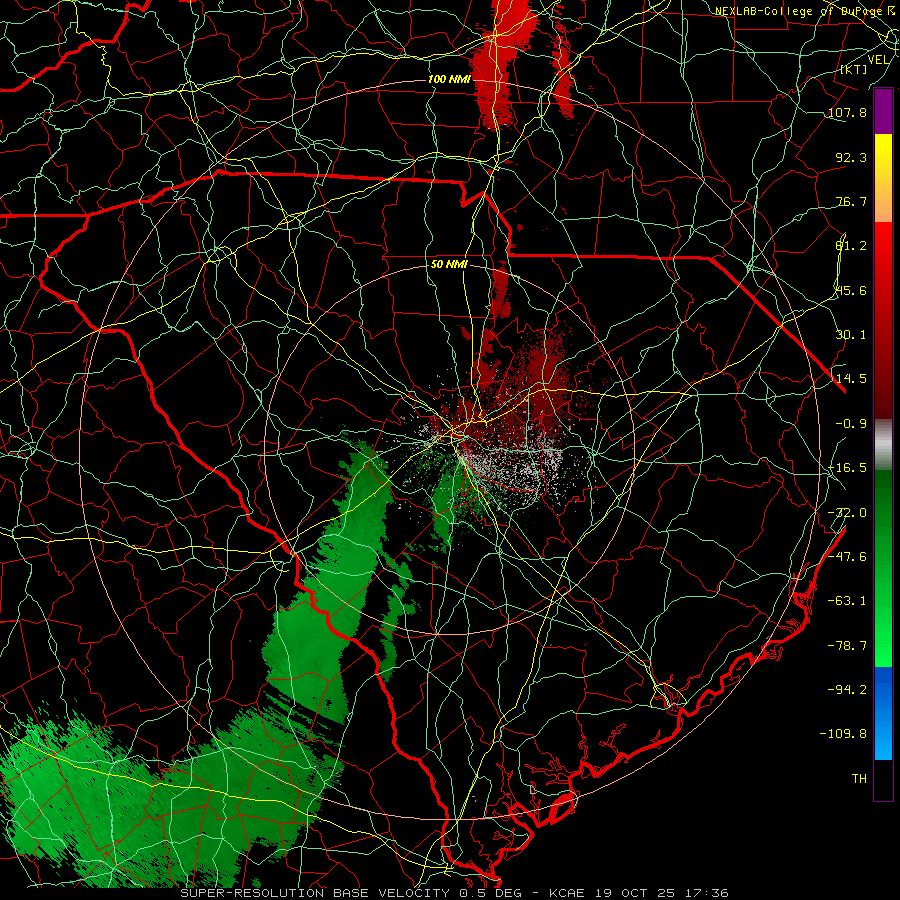
Task: Click the 100 NMI range ring label
Action: pos(449,79)
